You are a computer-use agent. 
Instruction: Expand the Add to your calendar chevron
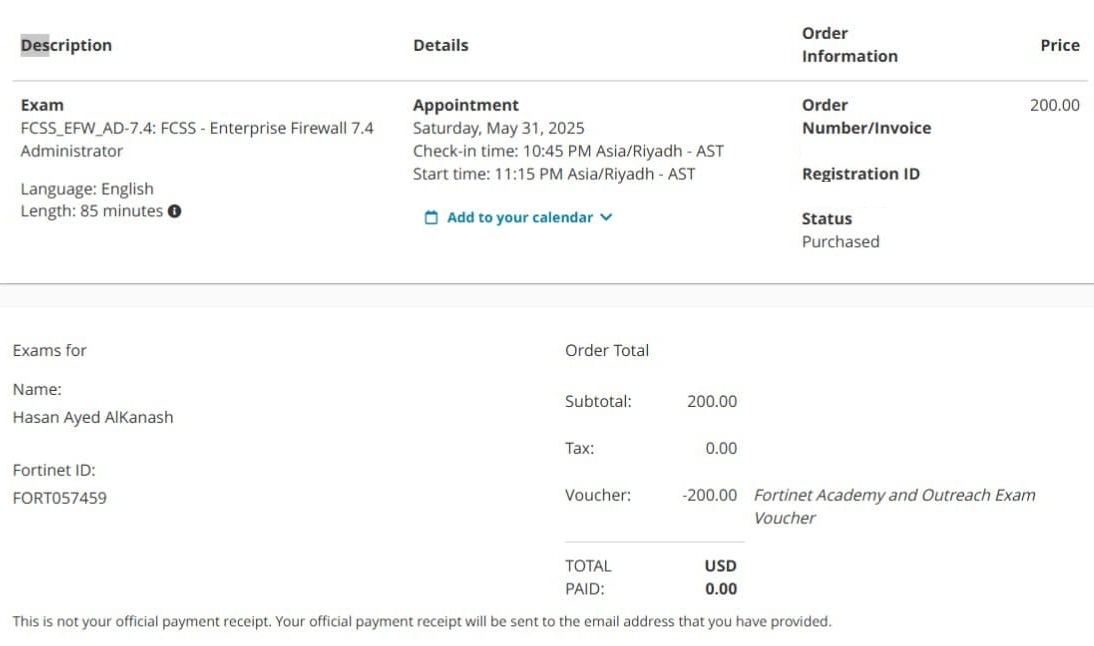click(606, 217)
